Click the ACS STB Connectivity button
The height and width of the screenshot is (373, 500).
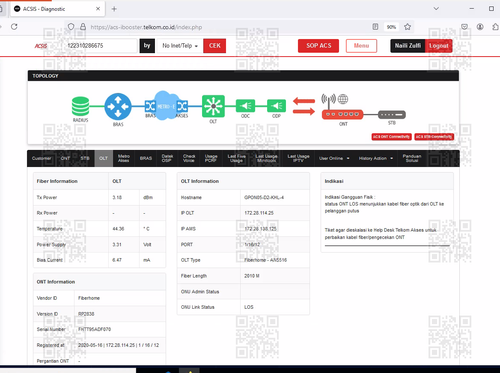click(x=434, y=137)
